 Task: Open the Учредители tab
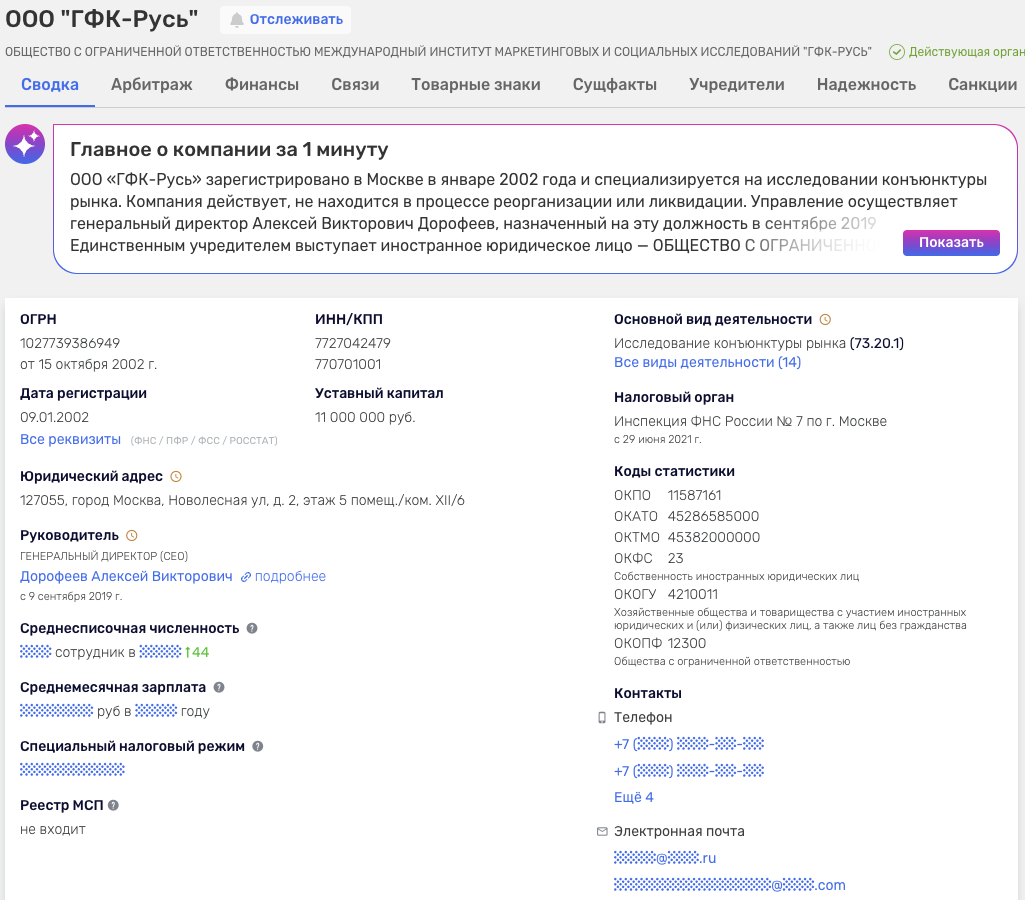tap(737, 84)
